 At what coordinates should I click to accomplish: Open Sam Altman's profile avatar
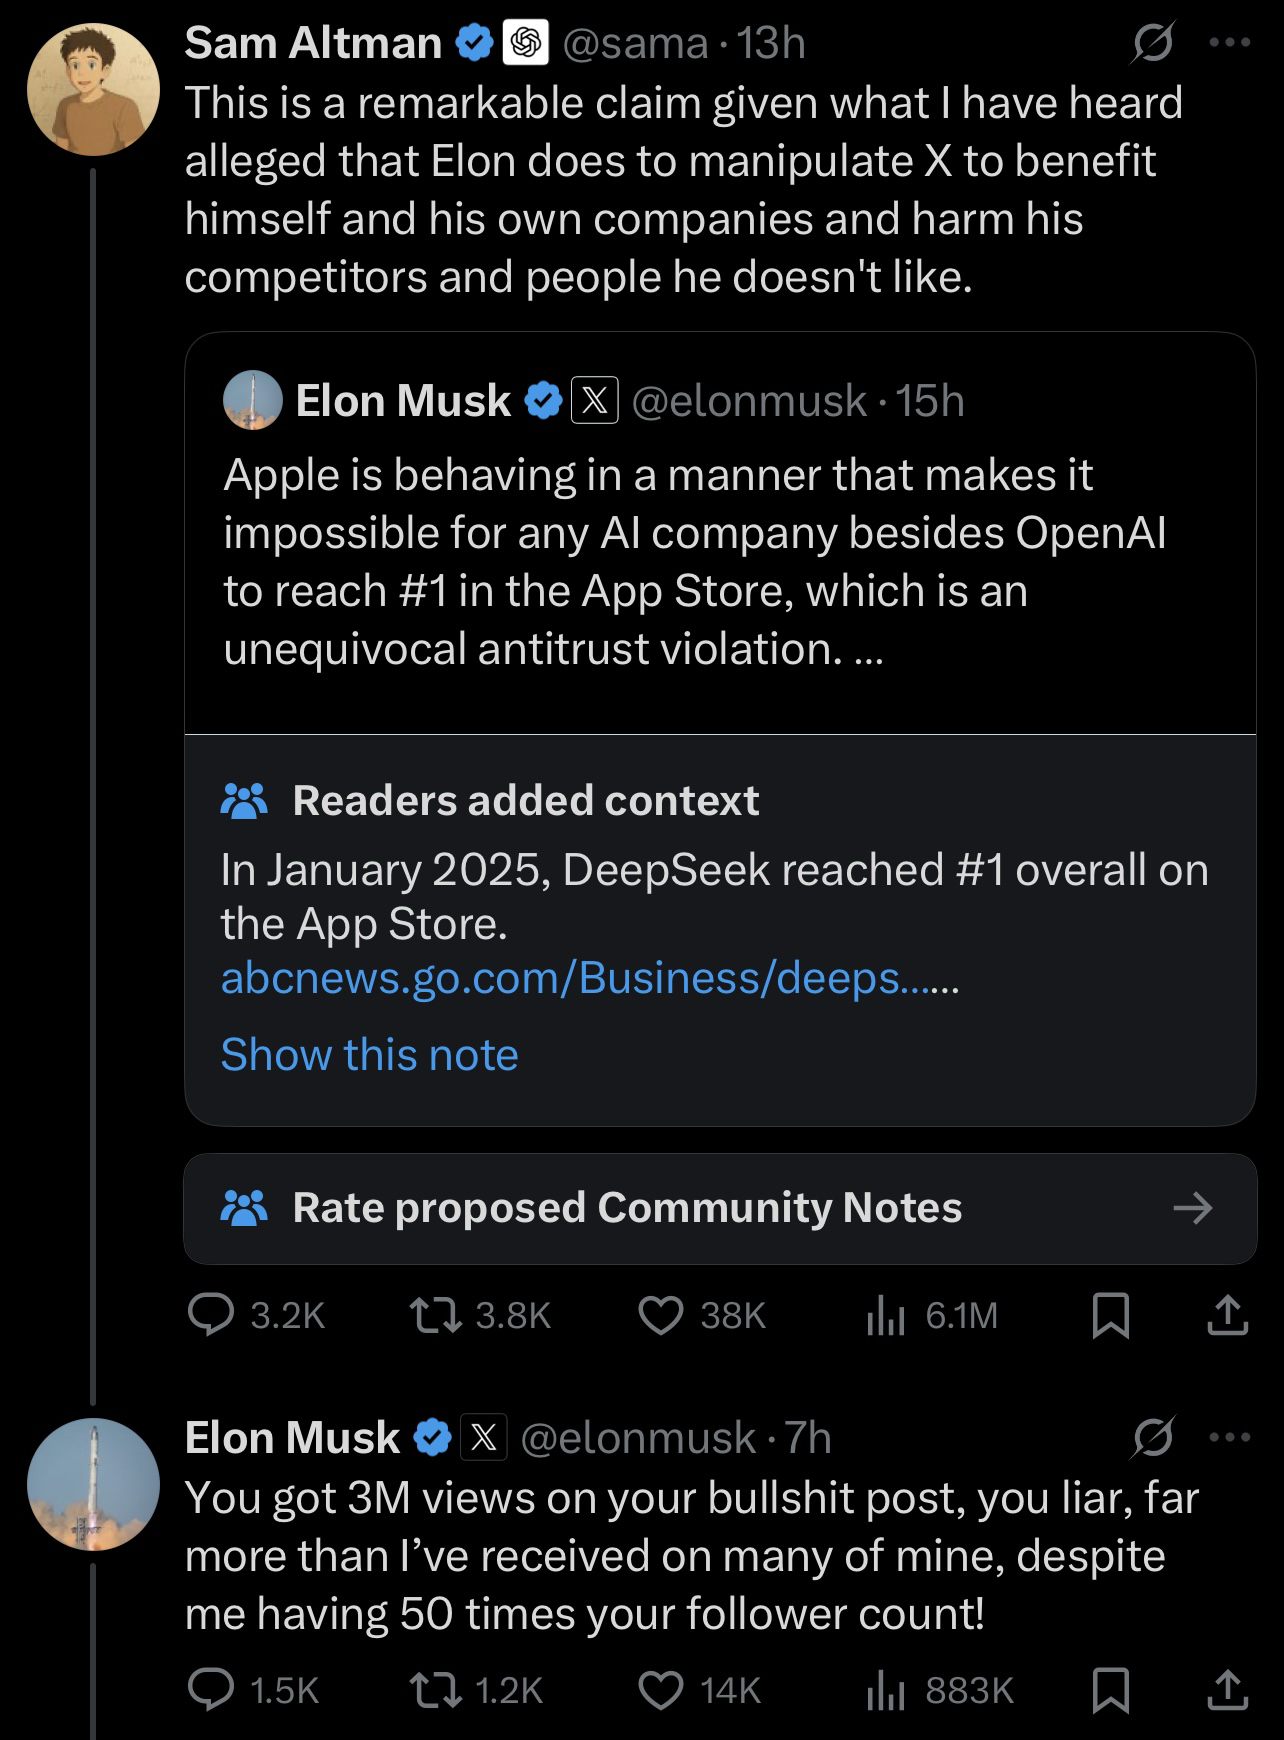point(93,89)
